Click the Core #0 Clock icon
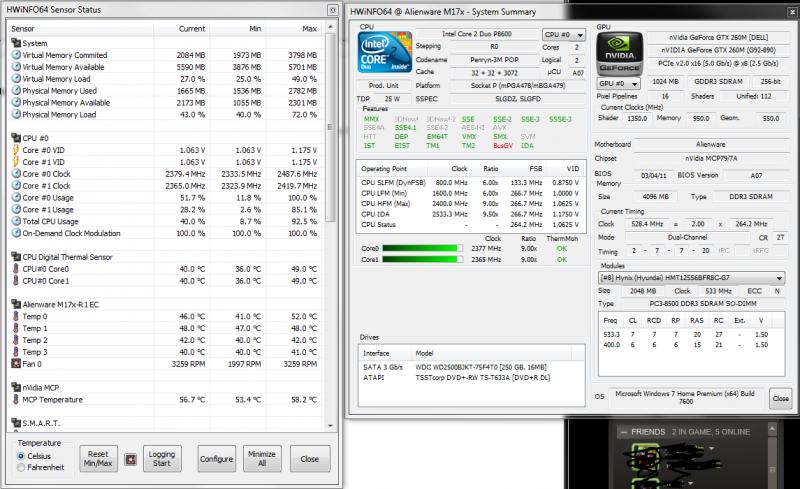 (16, 174)
